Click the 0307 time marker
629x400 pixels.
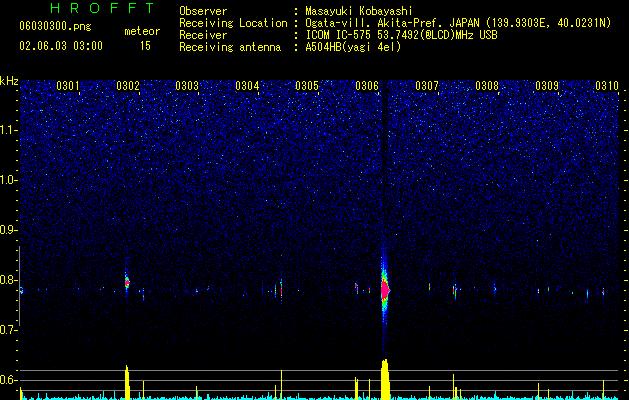pyautogui.click(x=427, y=85)
